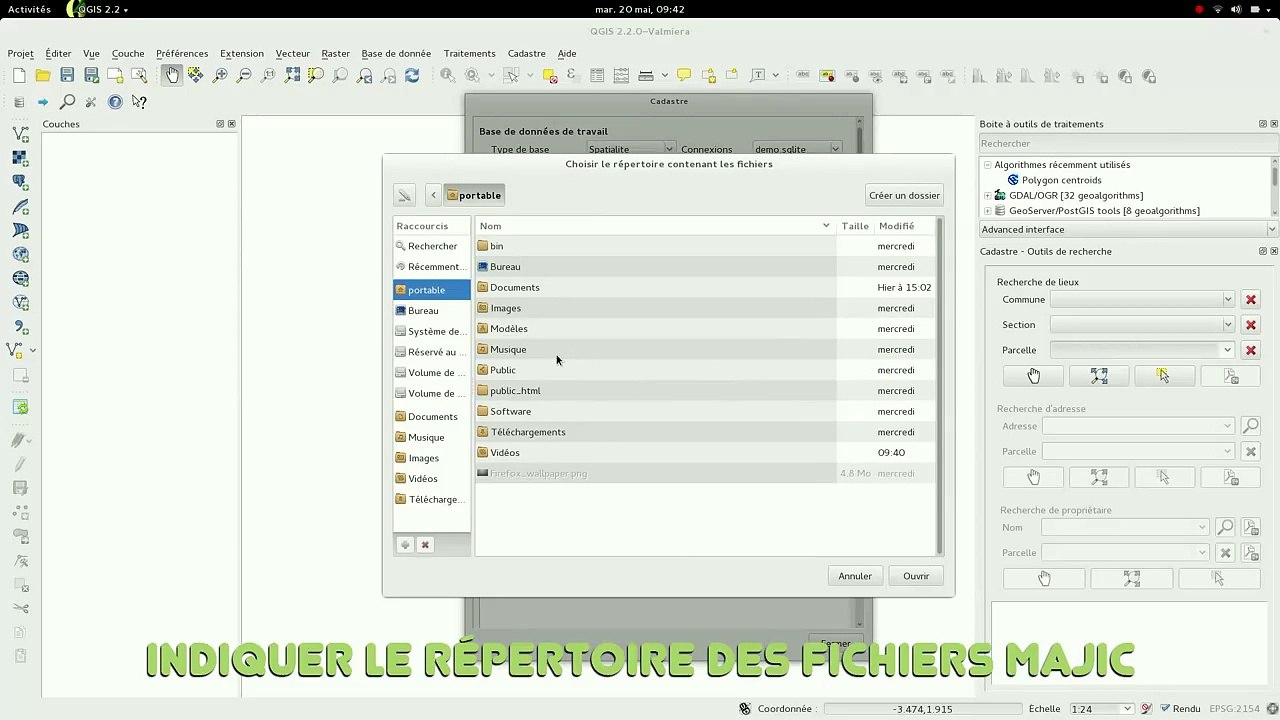The image size is (1280, 720).
Task: Click the blue Help icon in second toolbar row
Action: pos(115,102)
